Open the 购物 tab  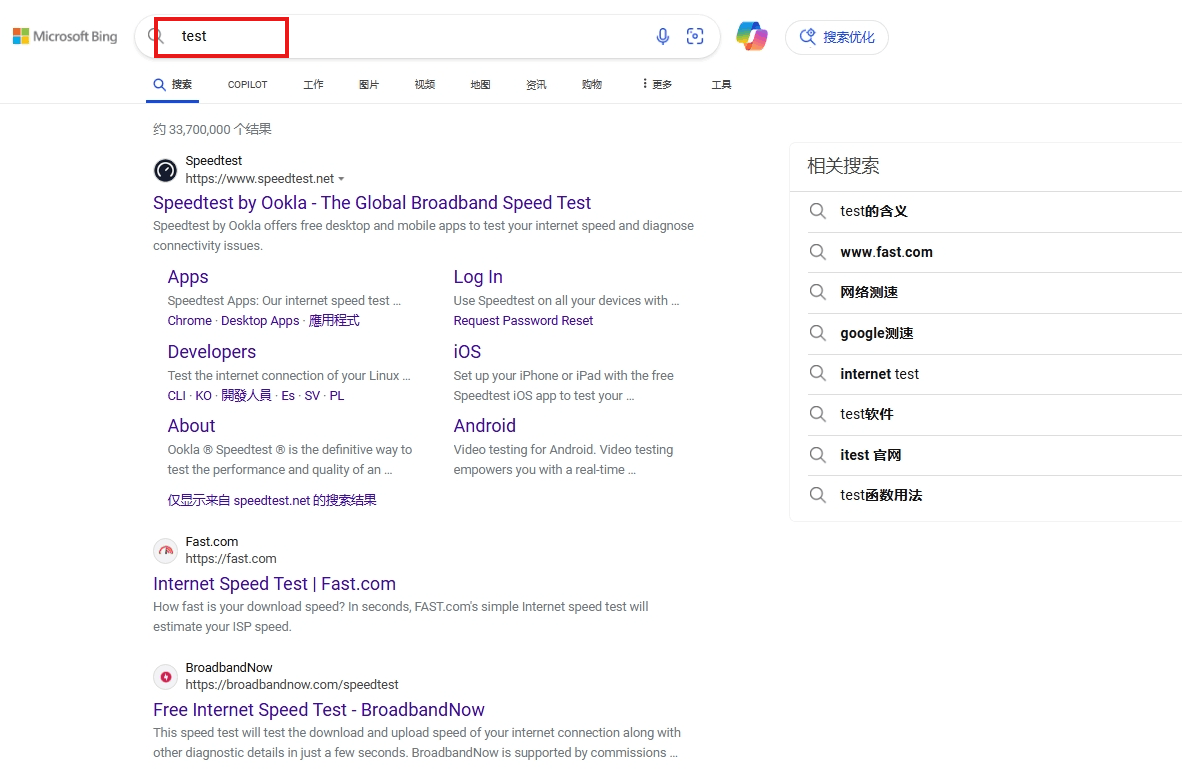pyautogui.click(x=592, y=84)
